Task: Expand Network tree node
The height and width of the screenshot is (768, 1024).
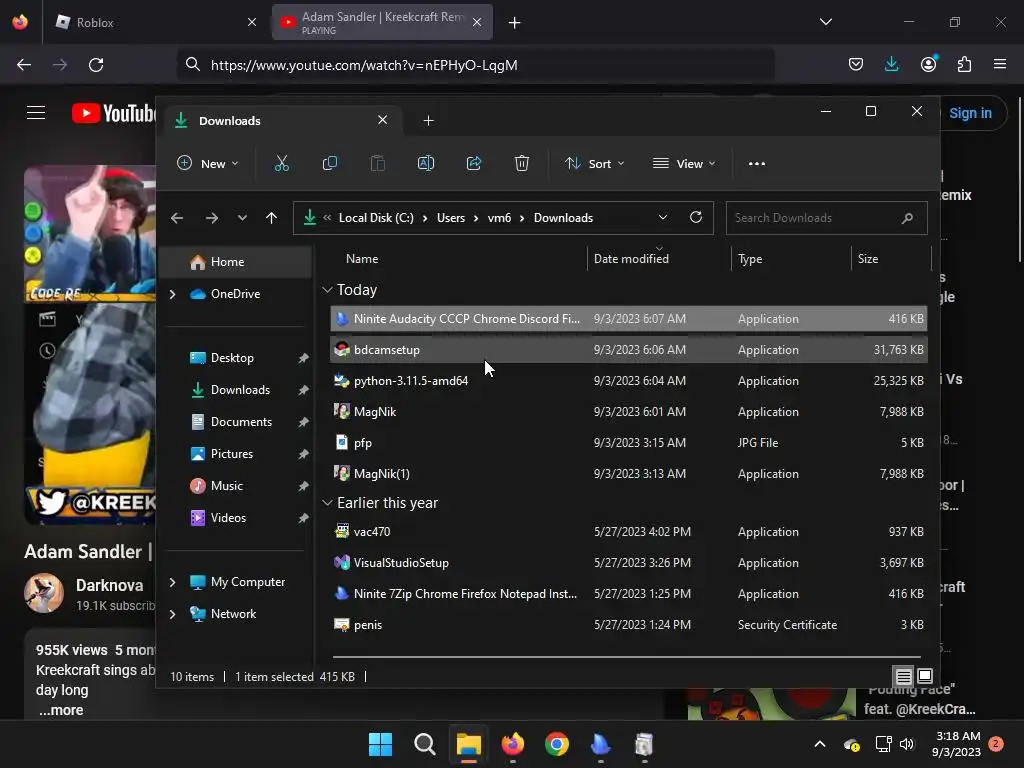Action: pyautogui.click(x=172, y=614)
